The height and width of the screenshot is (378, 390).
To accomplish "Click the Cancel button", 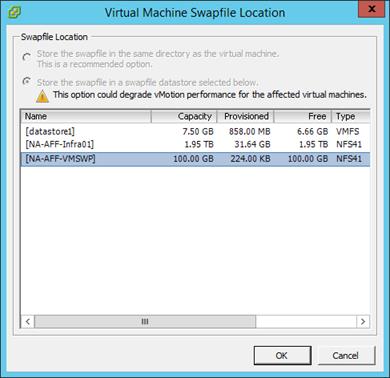I will click(x=346, y=355).
